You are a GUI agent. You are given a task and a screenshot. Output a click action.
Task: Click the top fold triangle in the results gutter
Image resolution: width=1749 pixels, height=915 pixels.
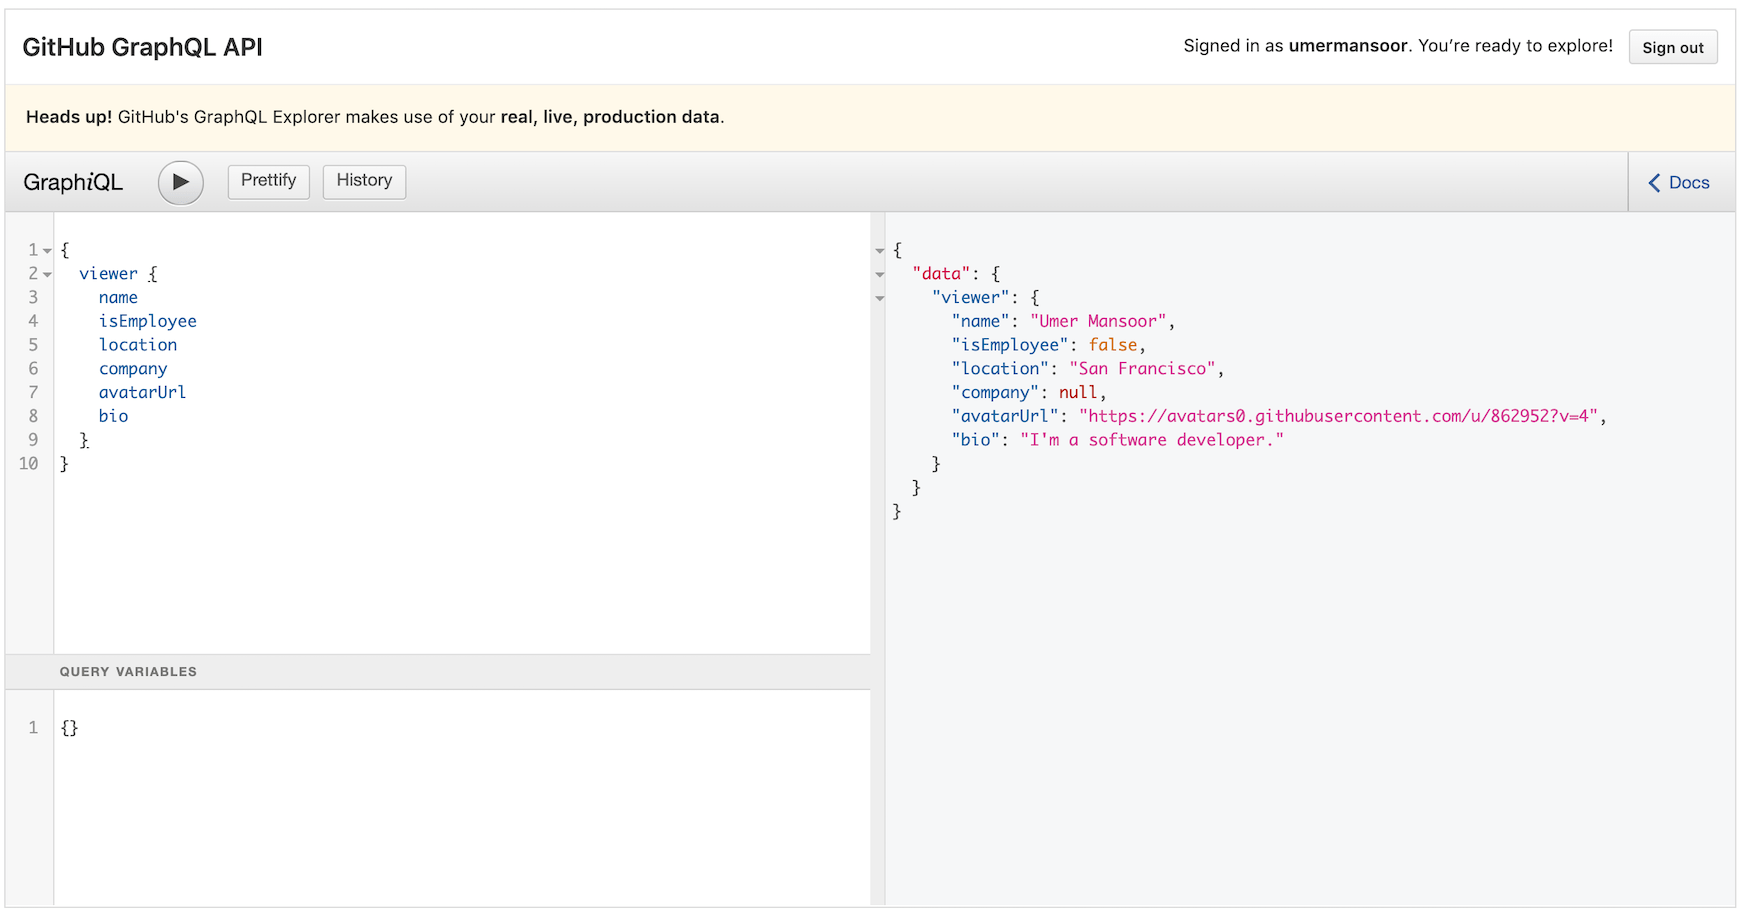[x=879, y=250]
